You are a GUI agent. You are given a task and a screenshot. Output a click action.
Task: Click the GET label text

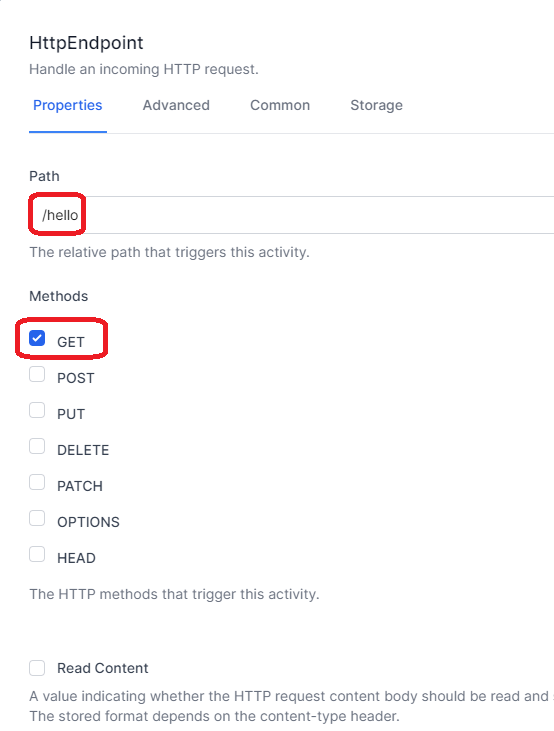[x=70, y=342]
